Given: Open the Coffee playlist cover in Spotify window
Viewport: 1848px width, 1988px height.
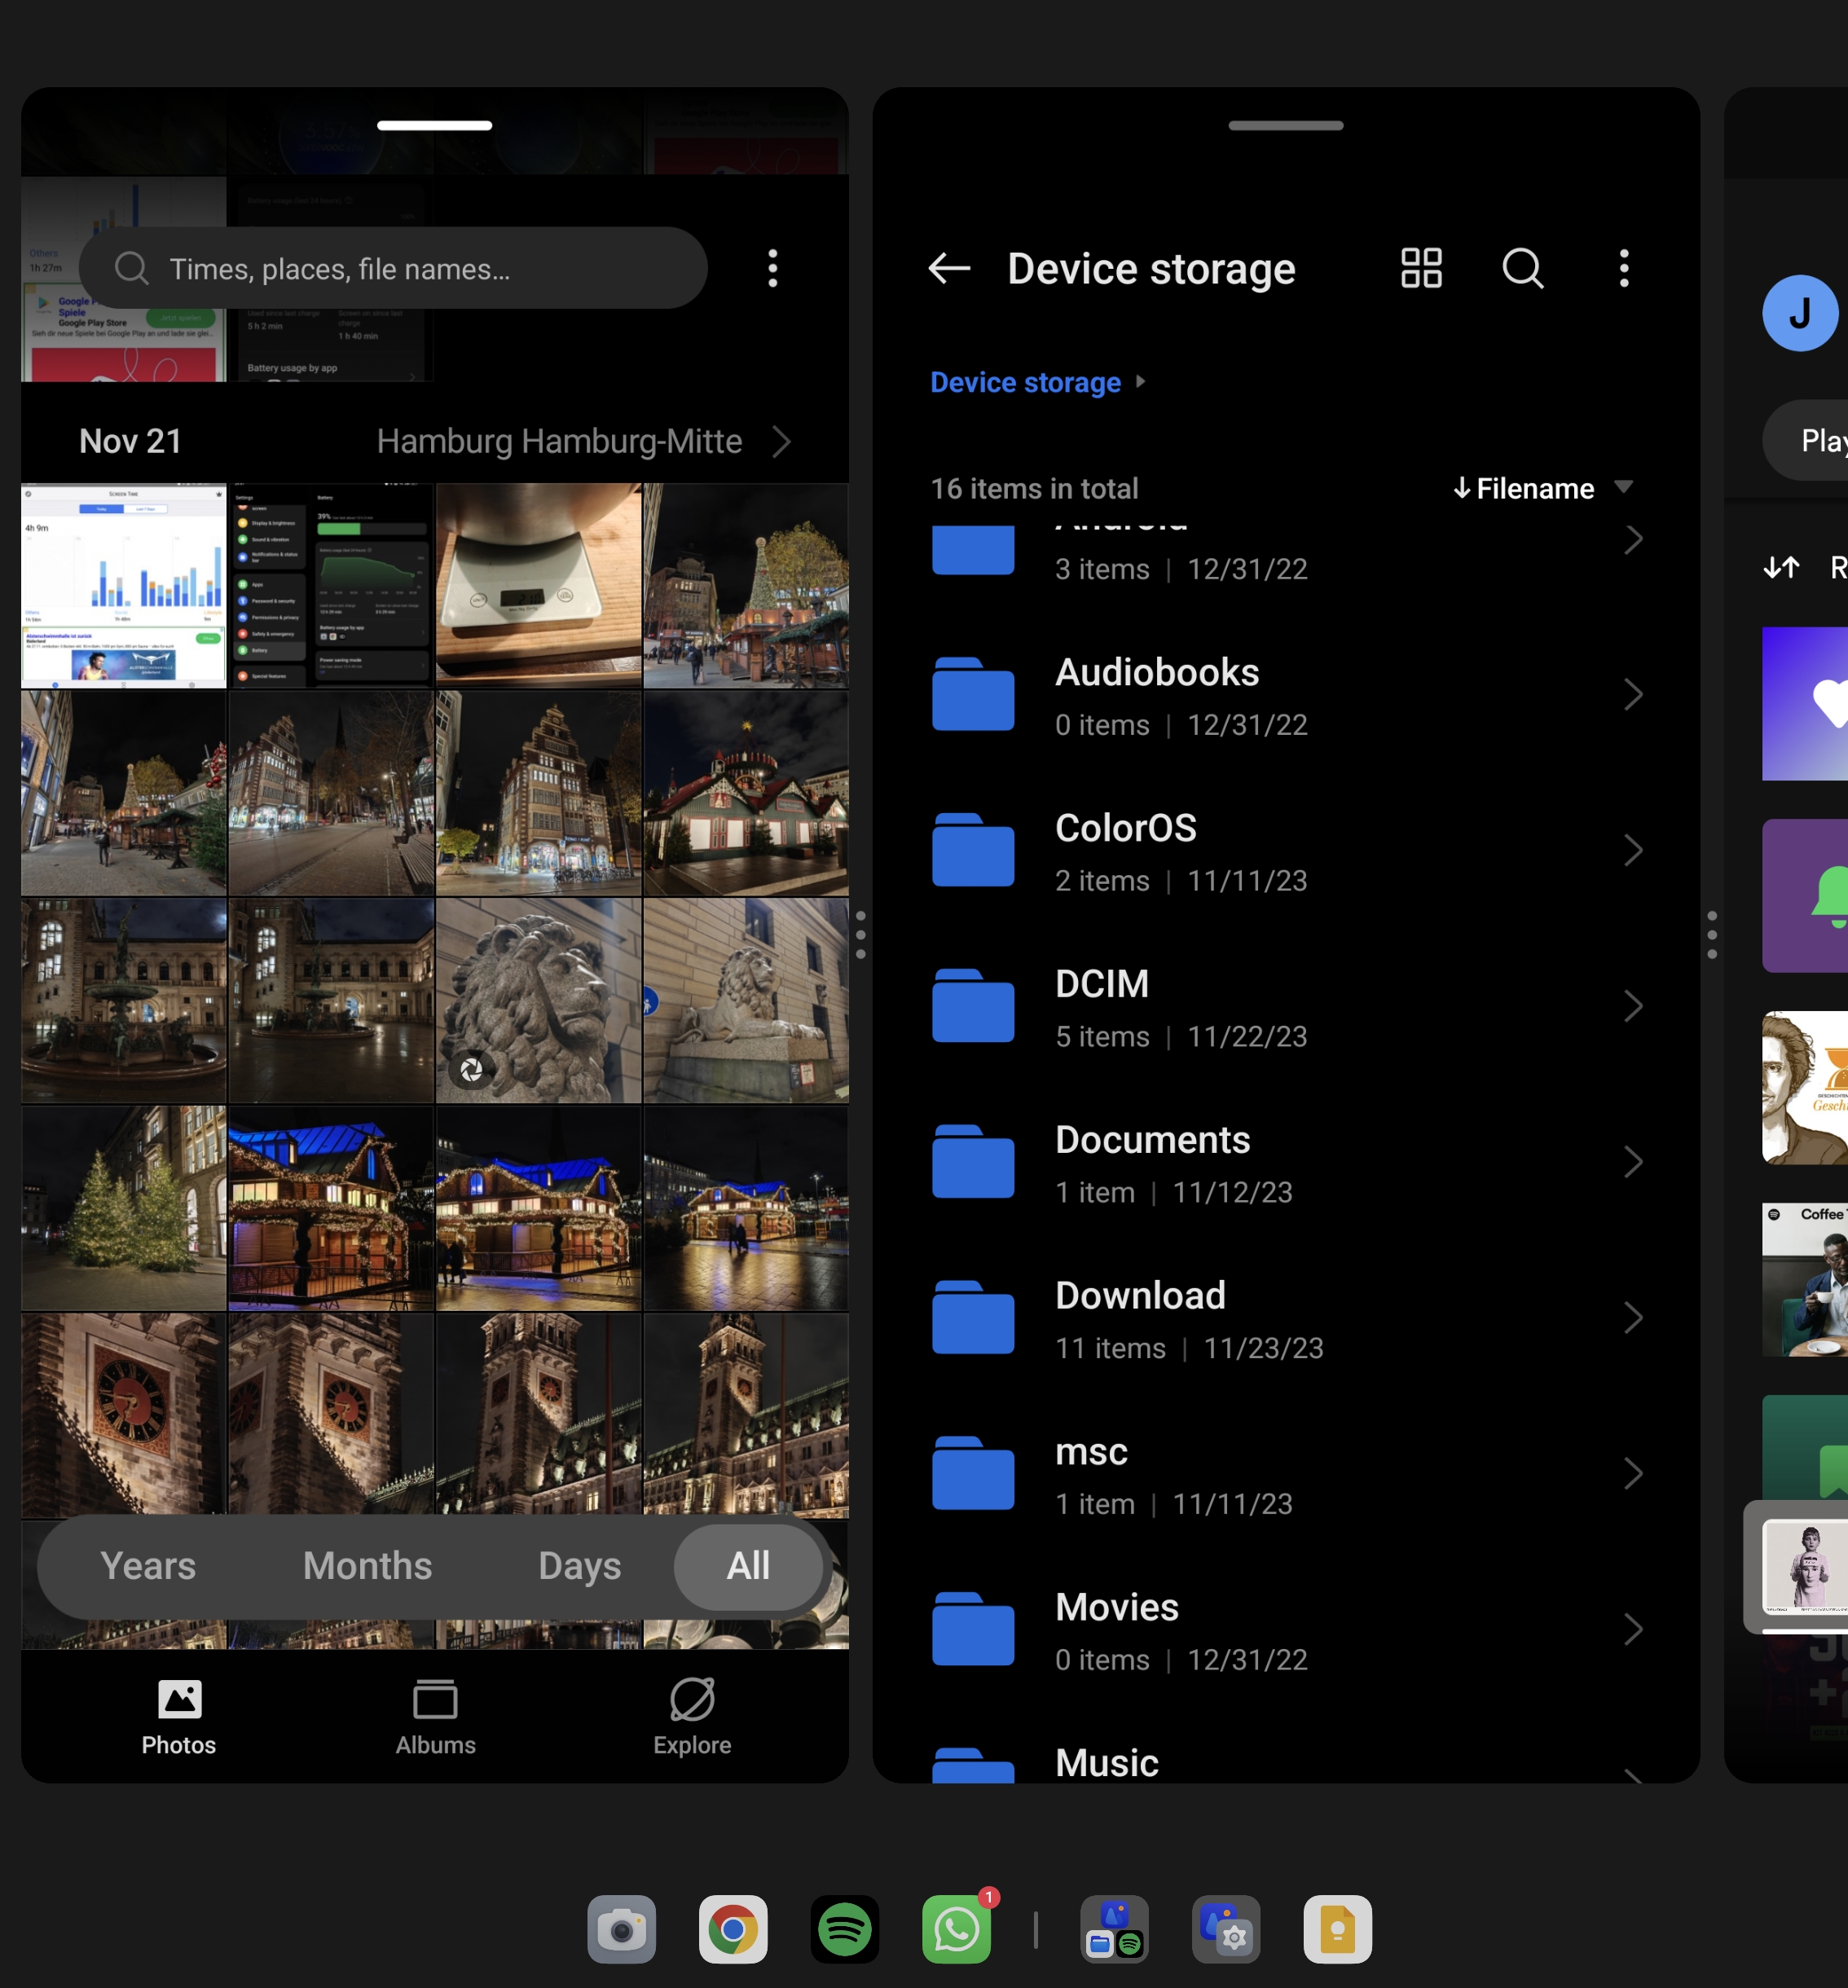Looking at the screenshot, I should (x=1805, y=1280).
